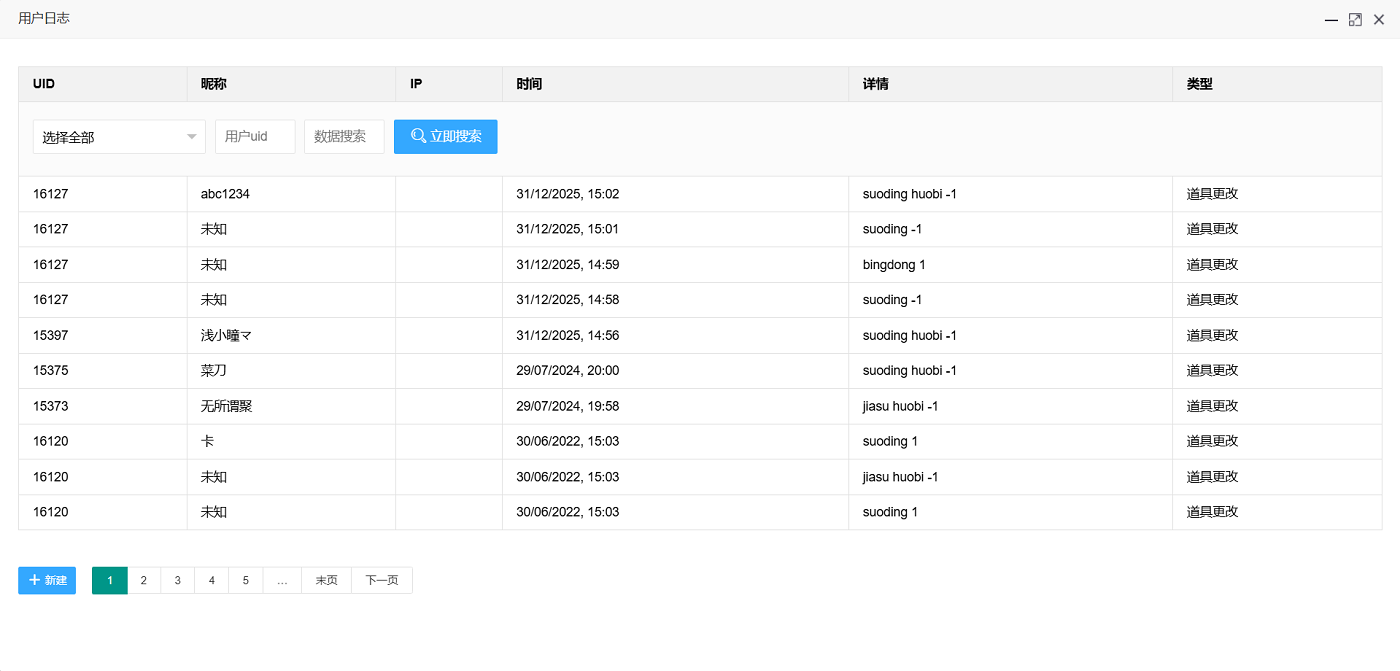Close the 用户日志 window
This screenshot has width=1400, height=671.
click(1379, 20)
